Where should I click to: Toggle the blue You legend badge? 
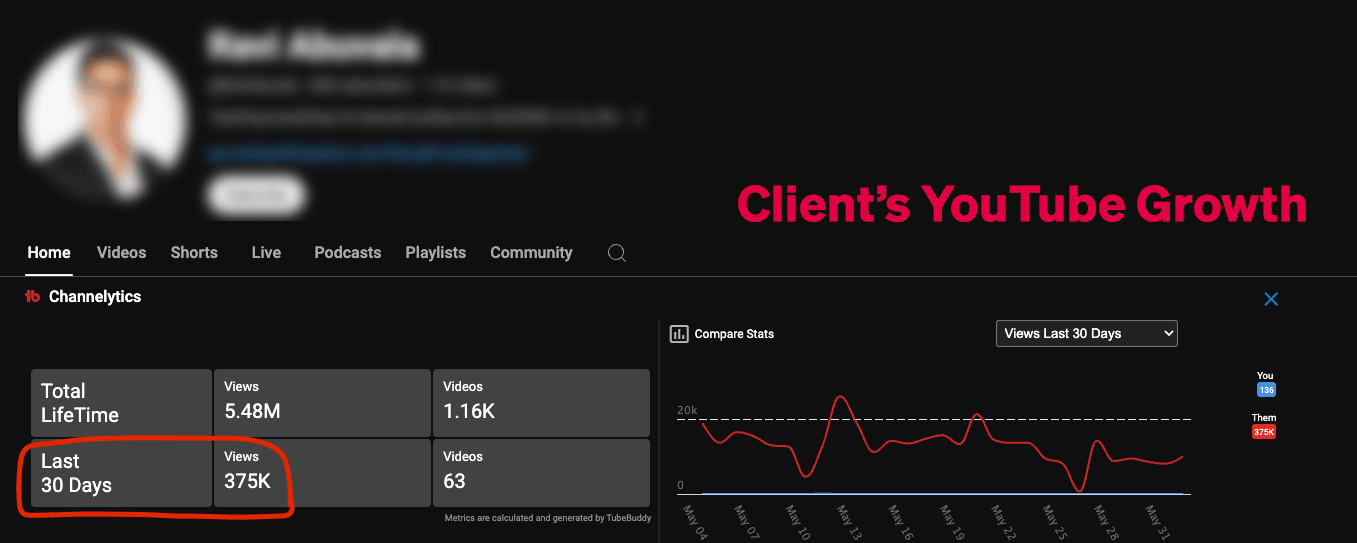(x=1266, y=390)
